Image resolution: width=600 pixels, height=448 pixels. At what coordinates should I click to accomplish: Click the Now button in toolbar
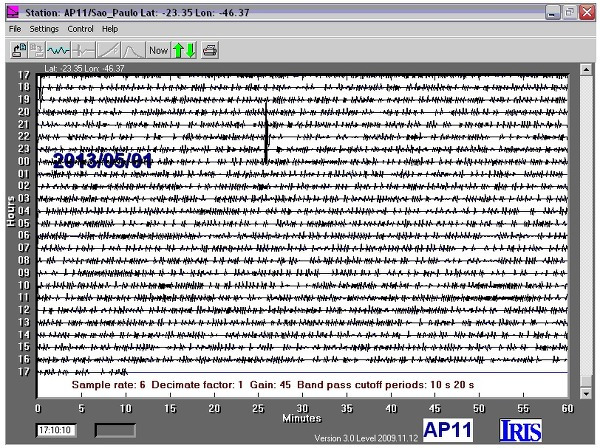tap(158, 50)
